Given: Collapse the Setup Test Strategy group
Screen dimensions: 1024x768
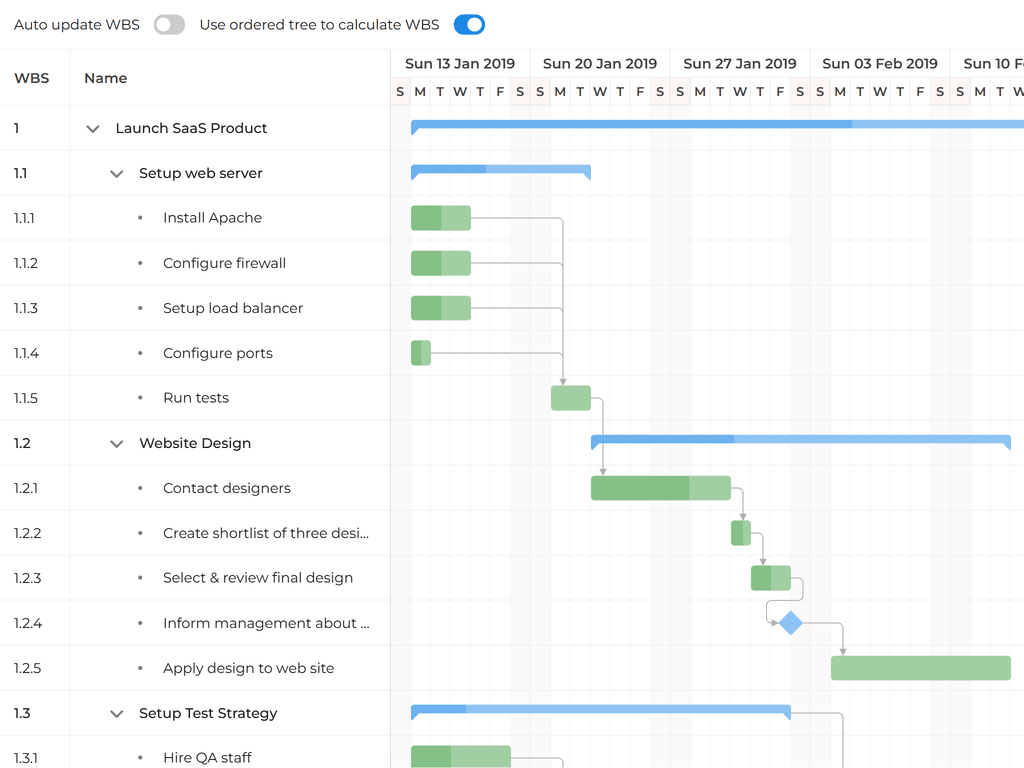Looking at the screenshot, I should [117, 714].
